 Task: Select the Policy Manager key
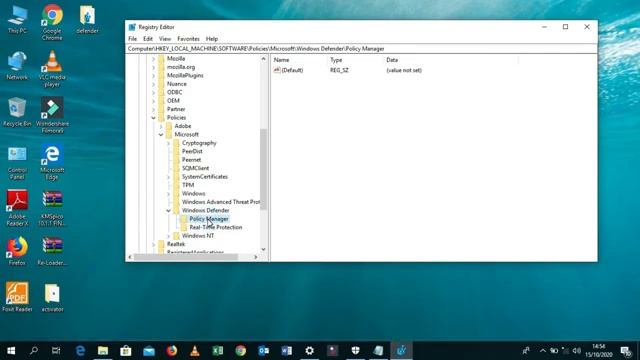pyautogui.click(x=209, y=219)
